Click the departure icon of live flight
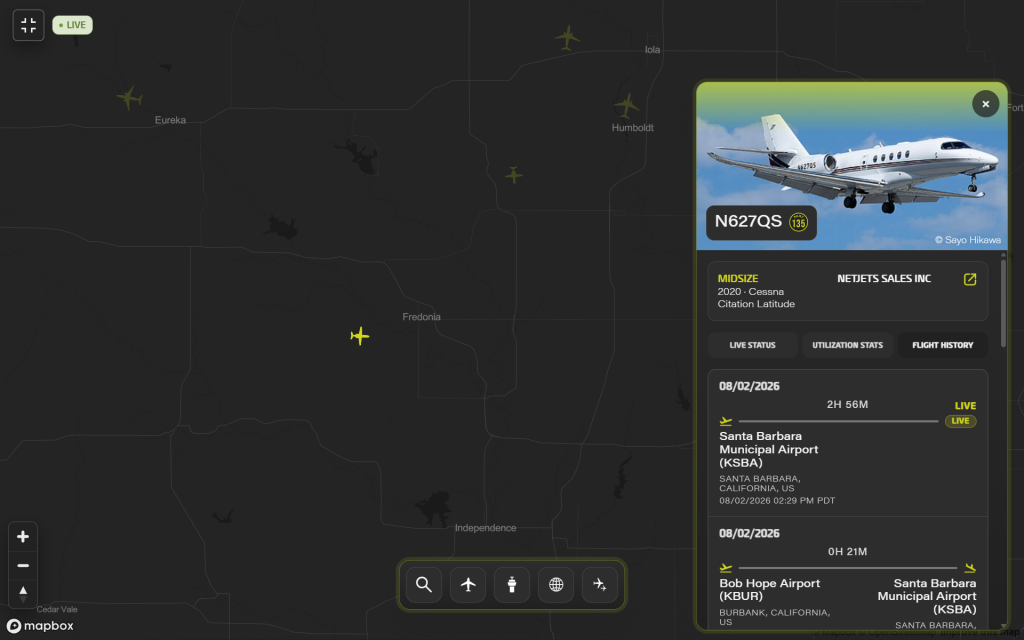 (x=726, y=421)
